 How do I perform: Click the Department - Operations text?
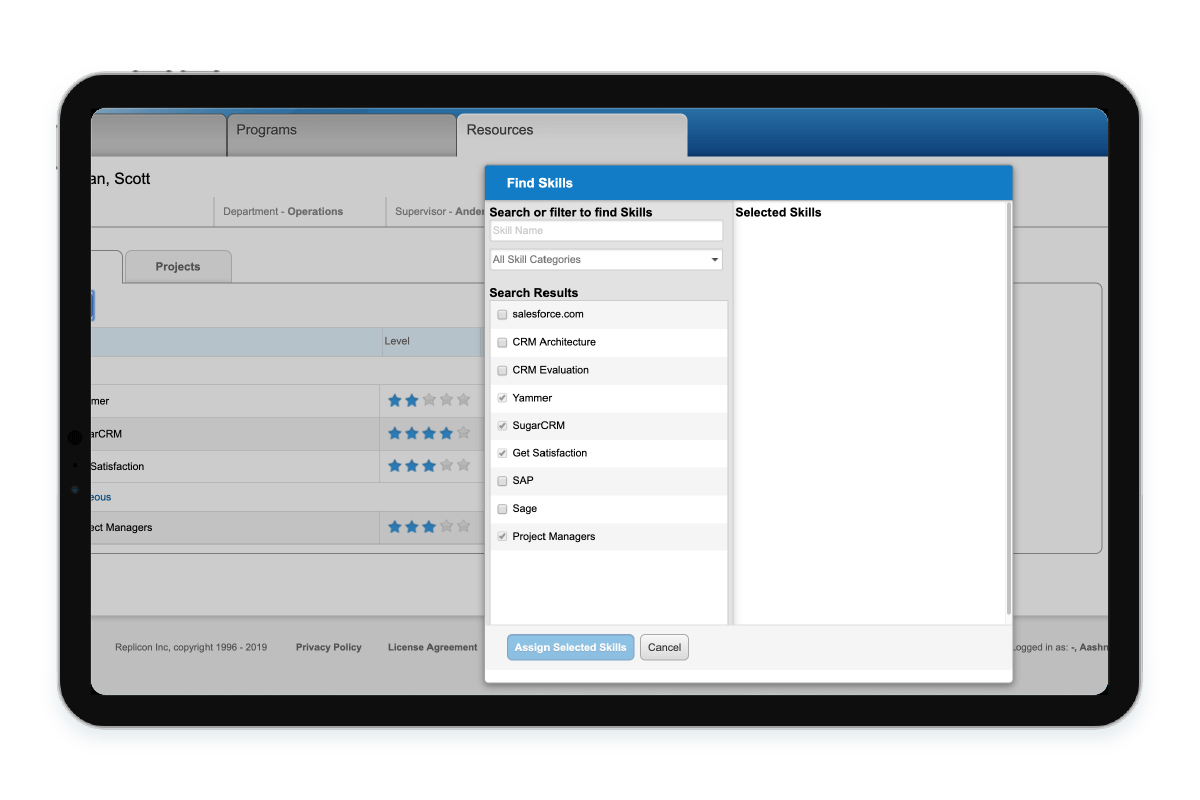pos(283,212)
